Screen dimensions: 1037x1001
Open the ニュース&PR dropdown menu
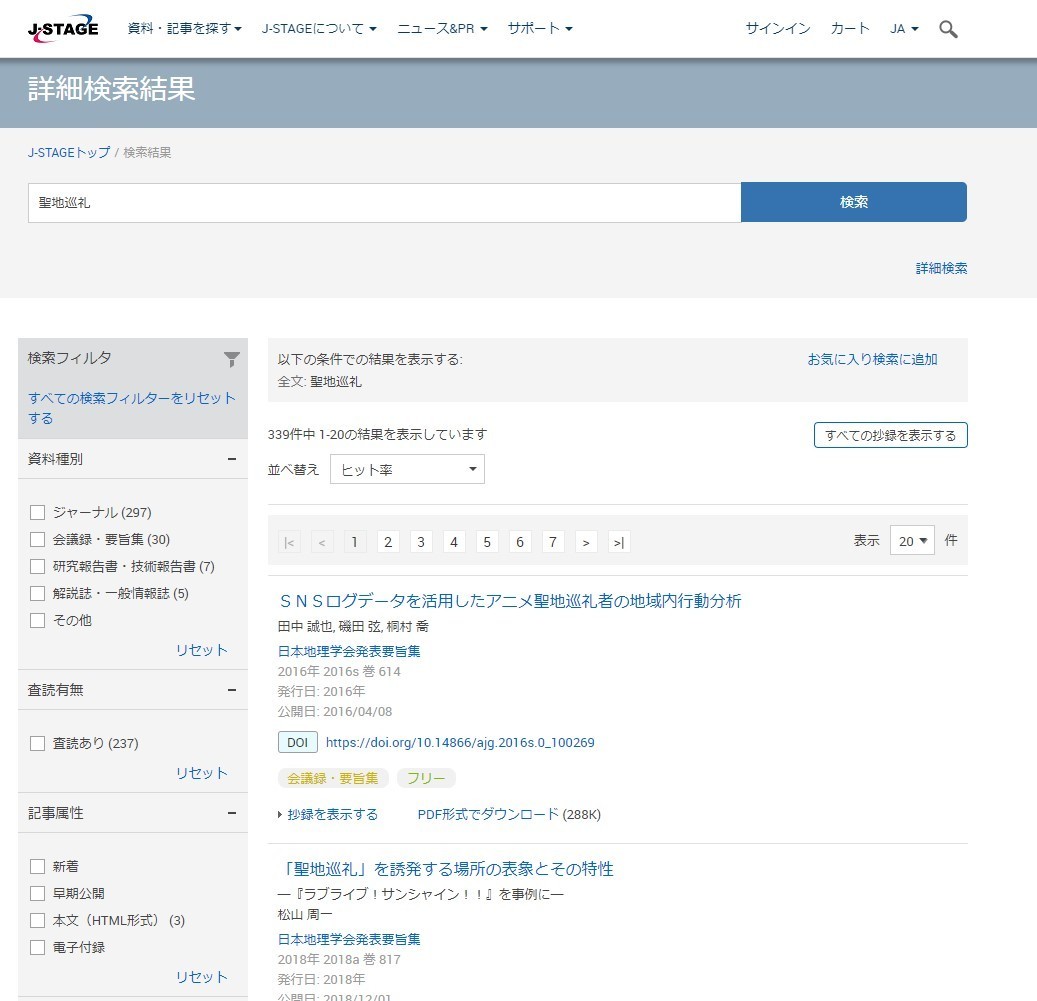pyautogui.click(x=442, y=28)
